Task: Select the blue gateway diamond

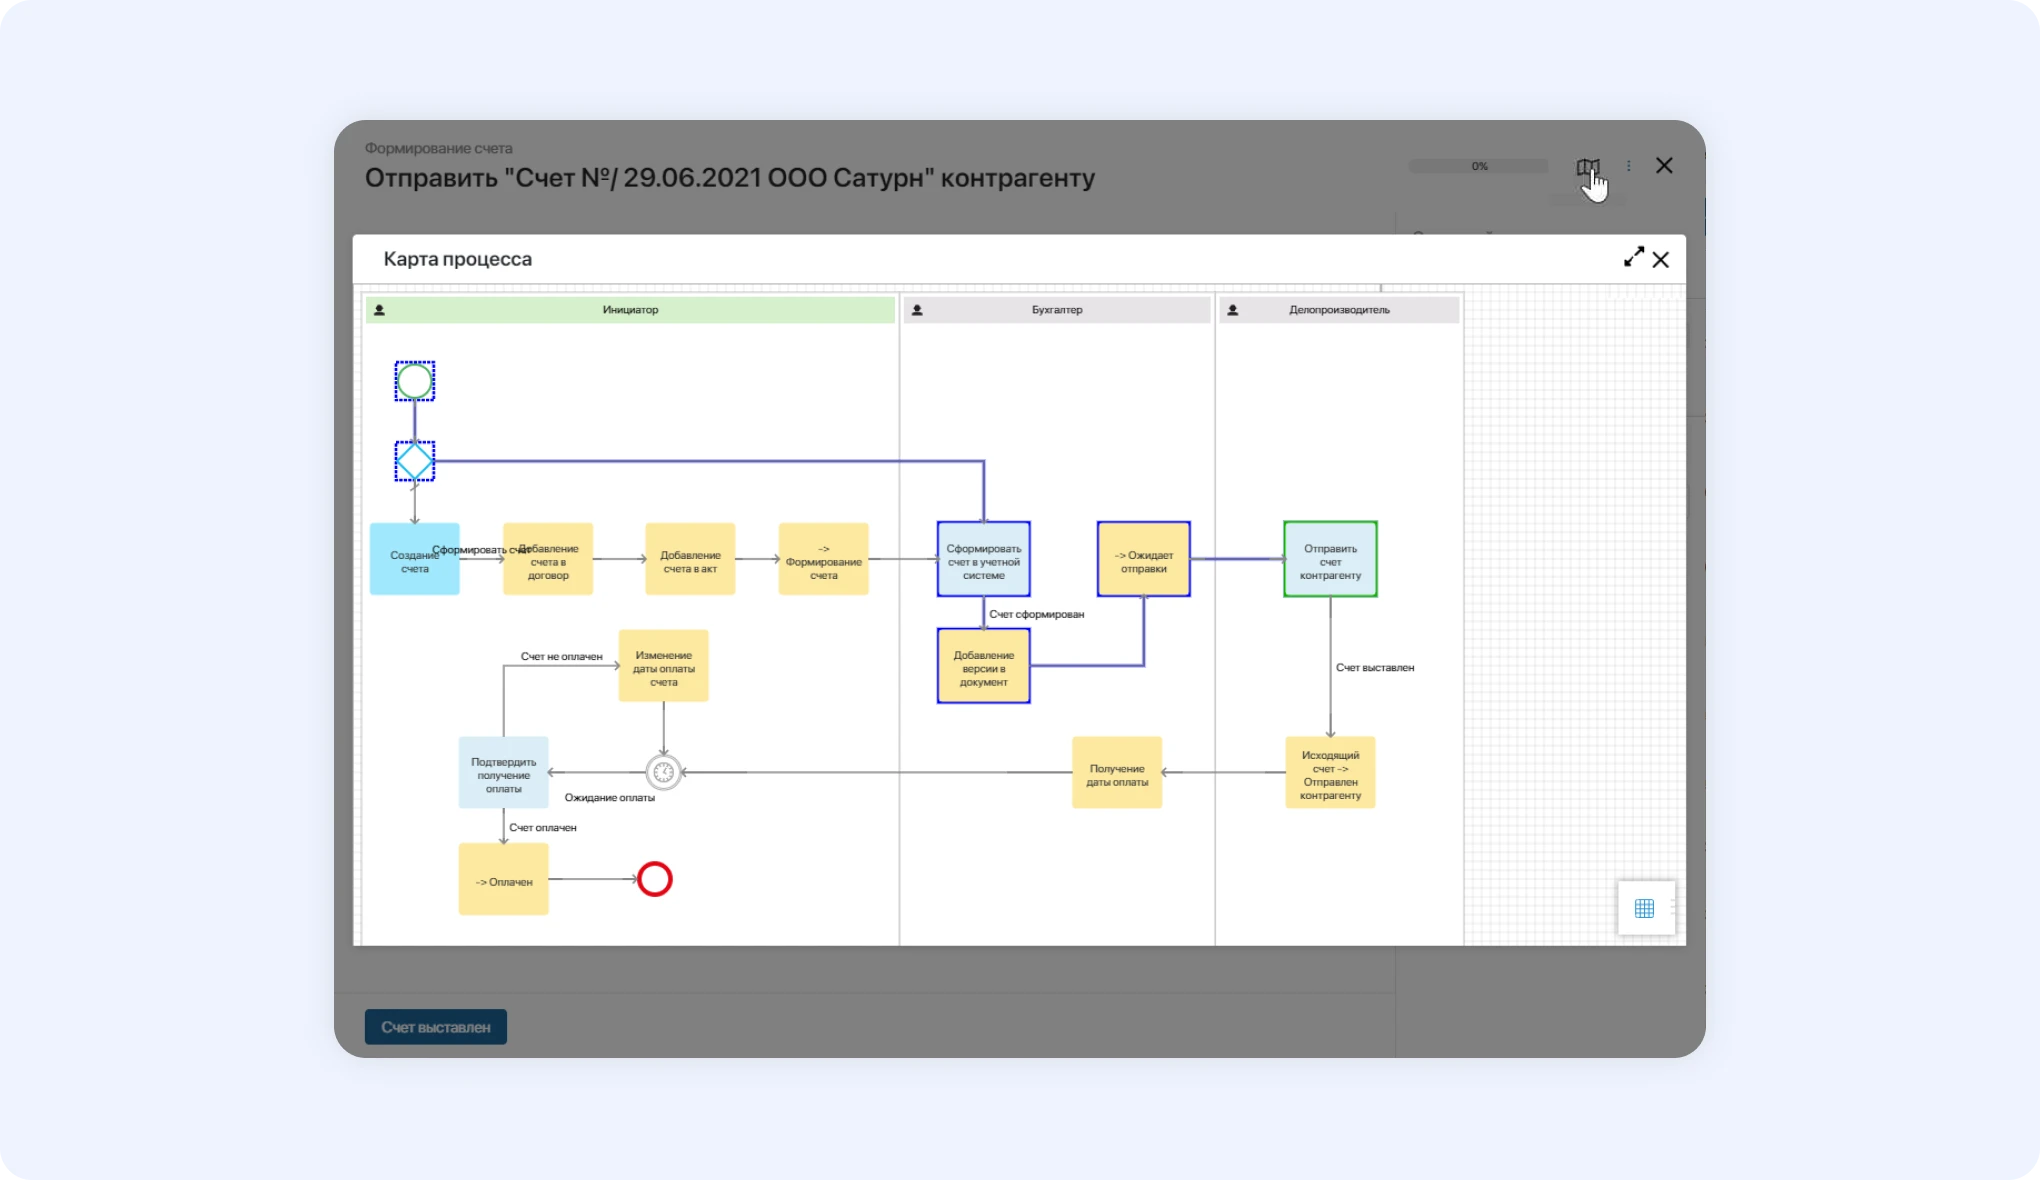Action: click(x=414, y=461)
